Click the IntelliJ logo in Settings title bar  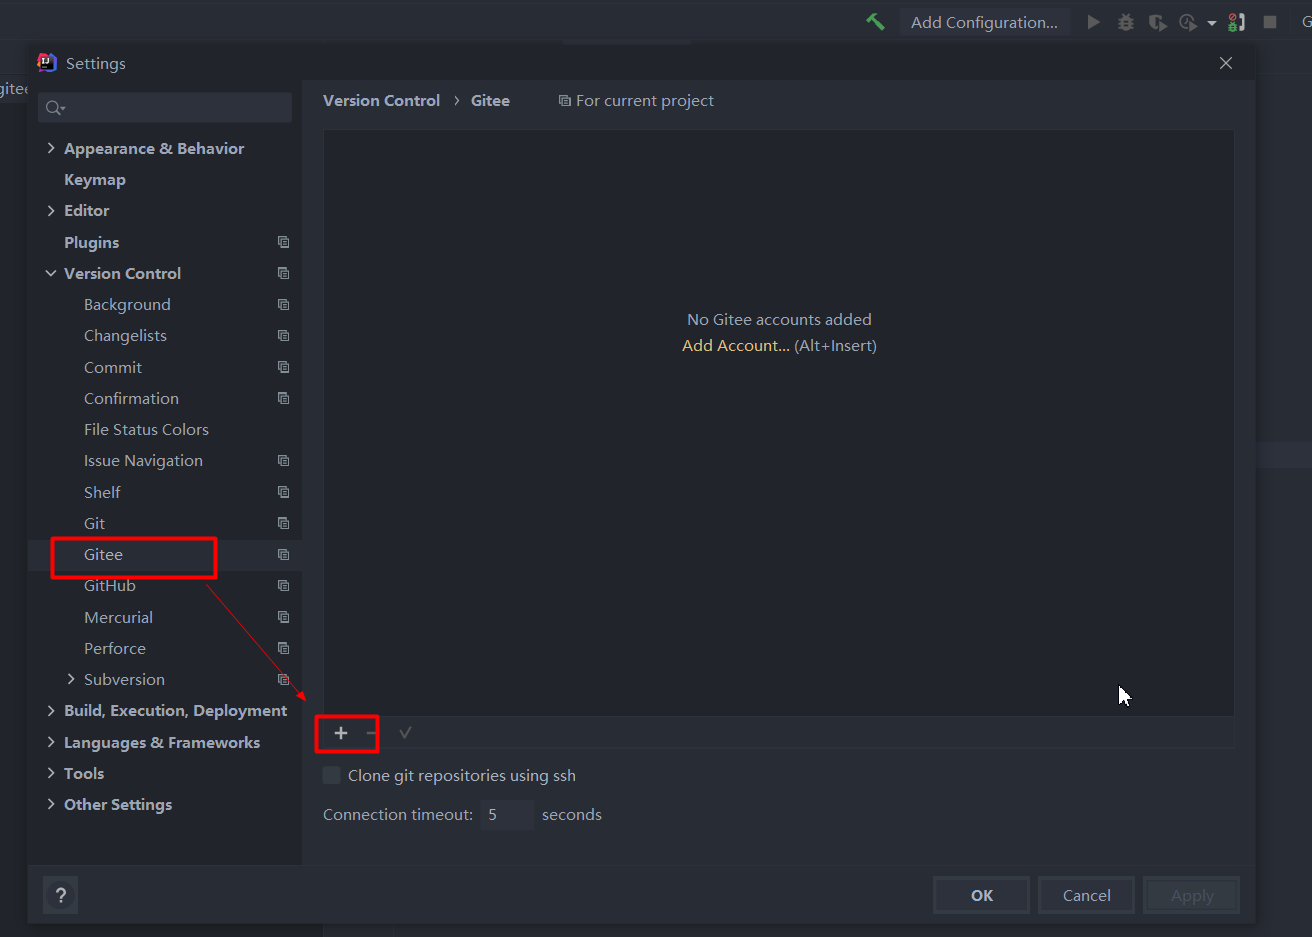coord(47,62)
